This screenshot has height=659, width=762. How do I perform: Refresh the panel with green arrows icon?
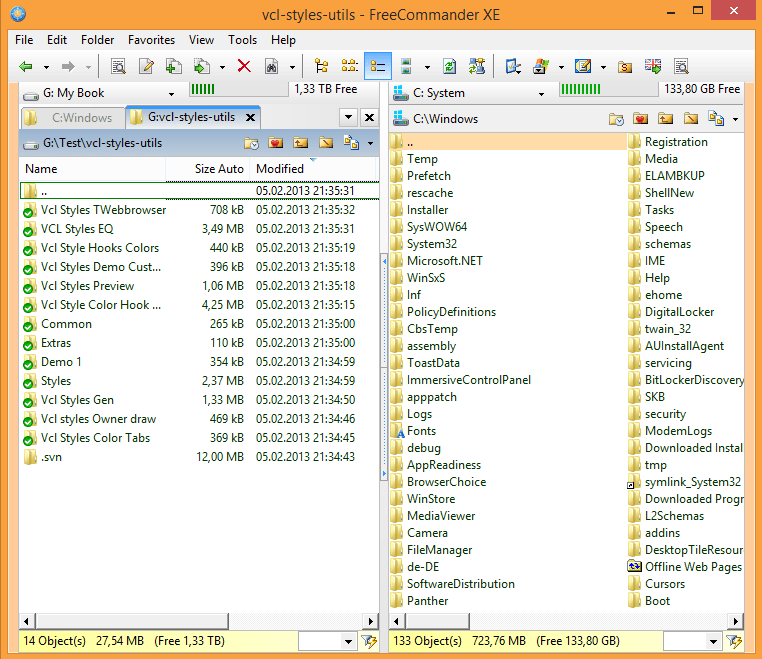click(x=450, y=67)
